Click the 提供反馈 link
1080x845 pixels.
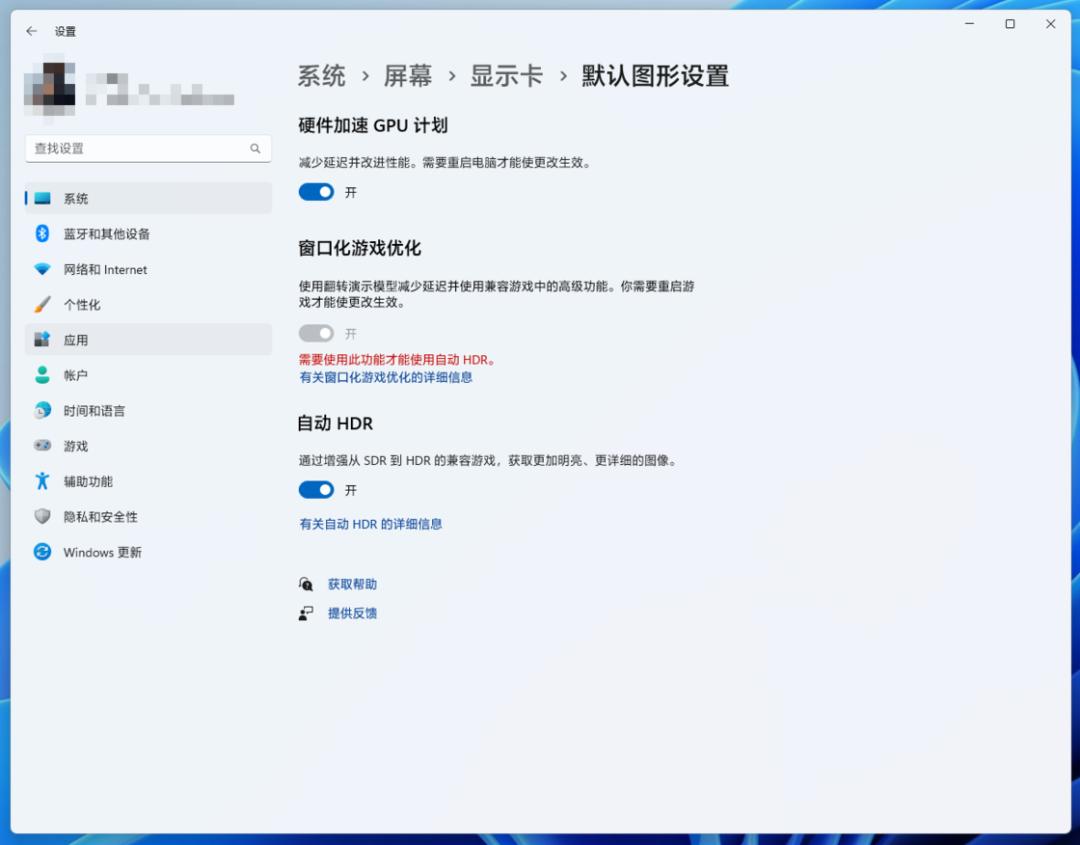[x=352, y=613]
